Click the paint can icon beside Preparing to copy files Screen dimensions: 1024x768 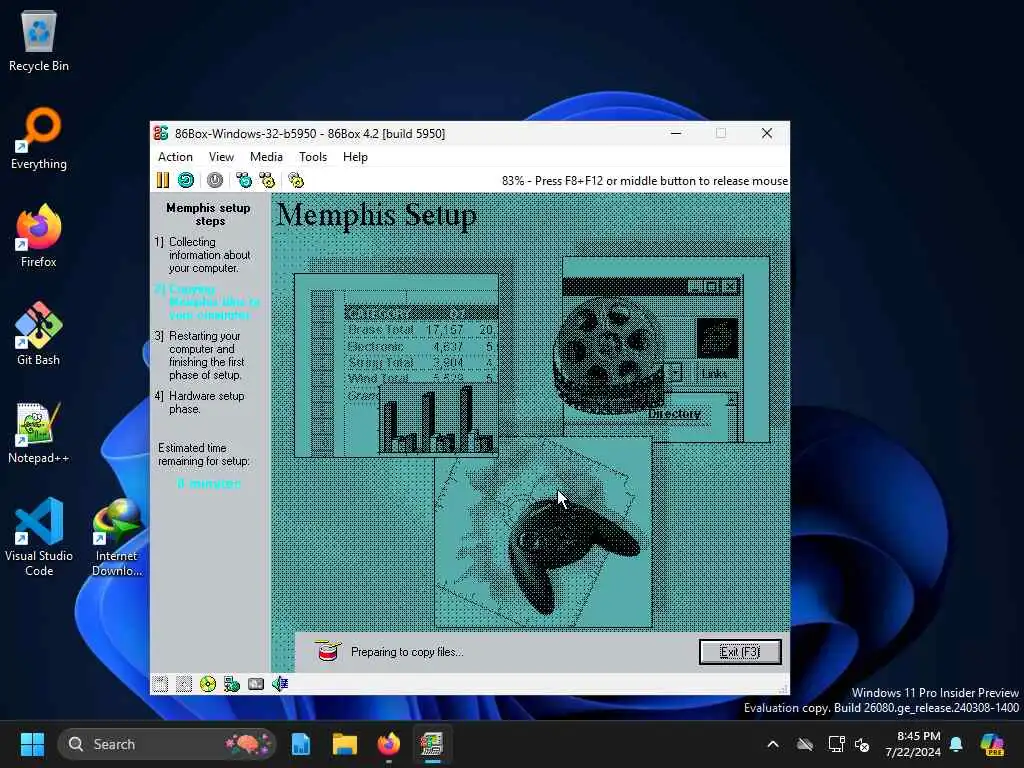tap(328, 651)
